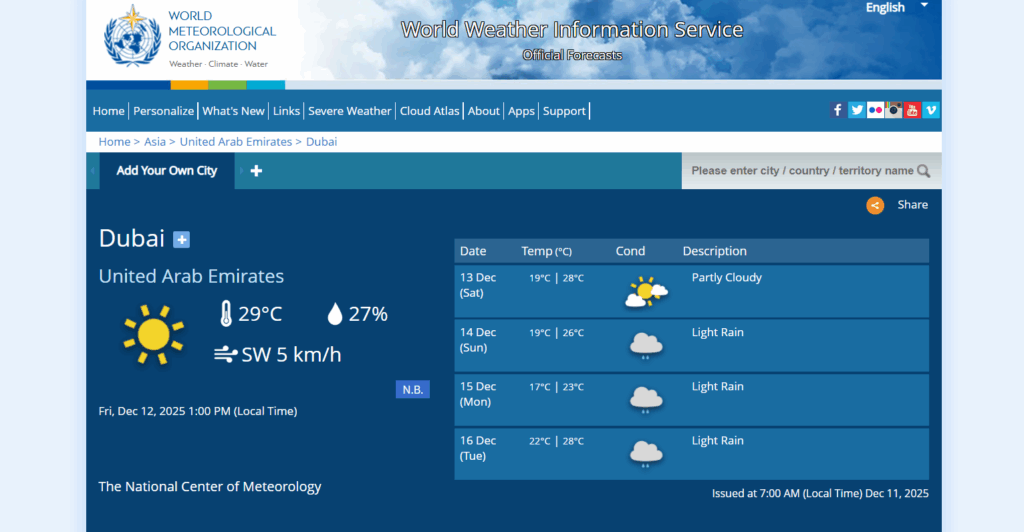
Task: Click the Fri, Dec 12, 2025 local time text
Action: coord(198,411)
